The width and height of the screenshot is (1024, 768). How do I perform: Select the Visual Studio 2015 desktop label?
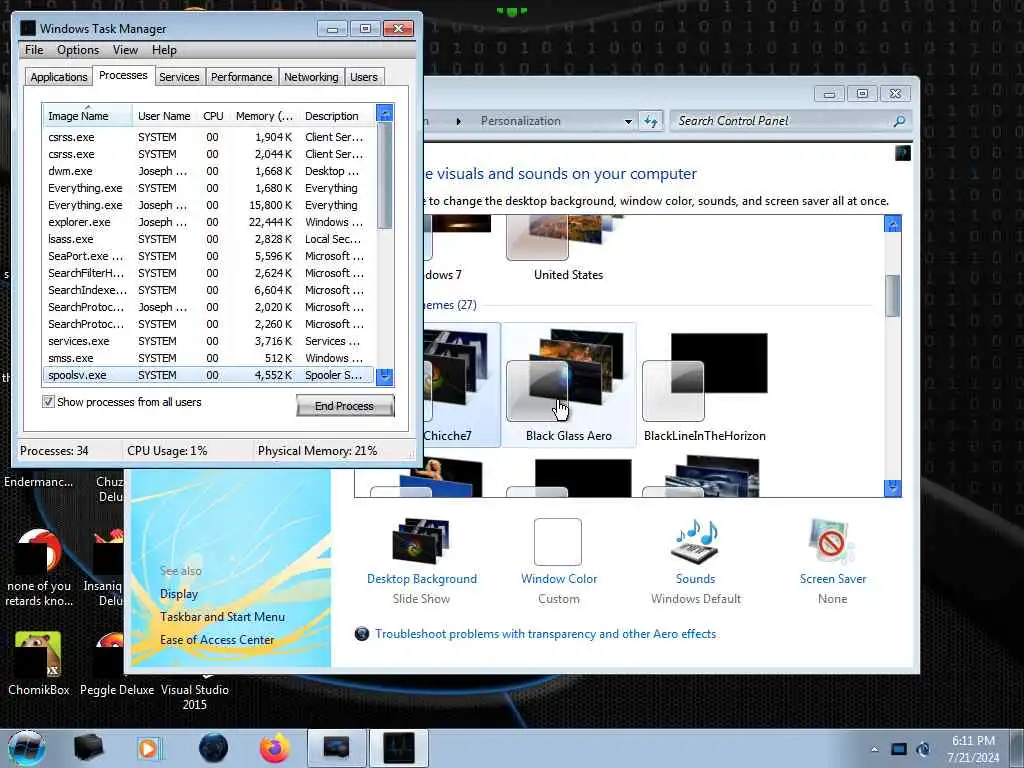(195, 697)
